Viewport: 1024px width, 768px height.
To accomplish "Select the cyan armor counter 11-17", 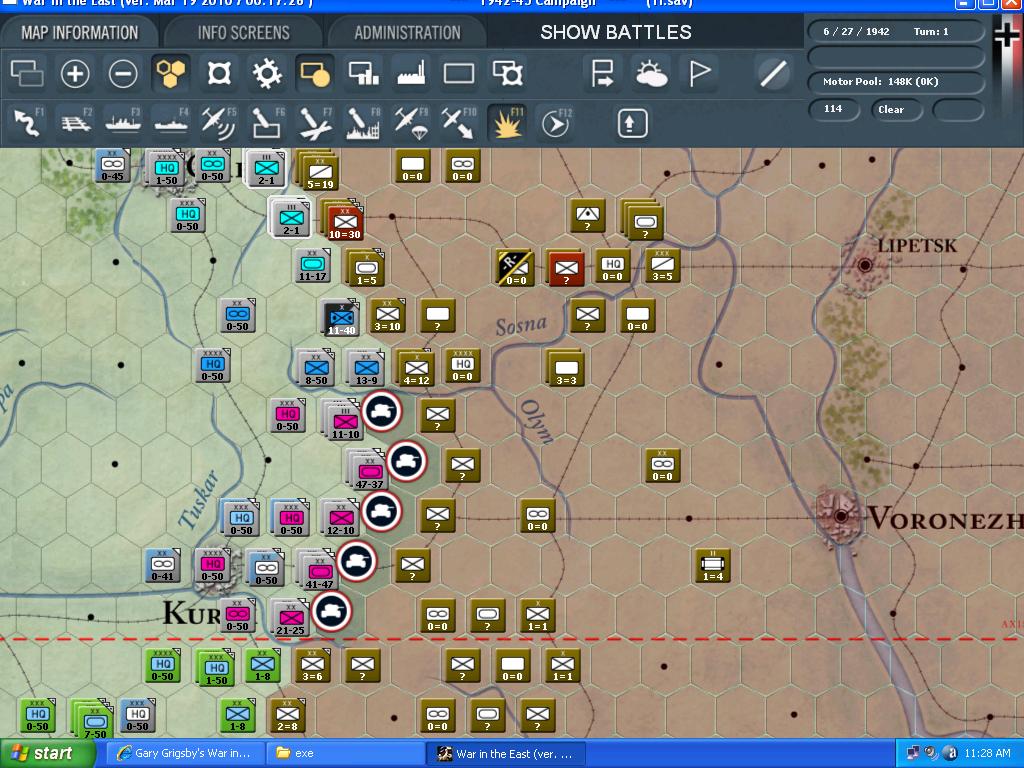I will tap(313, 265).
